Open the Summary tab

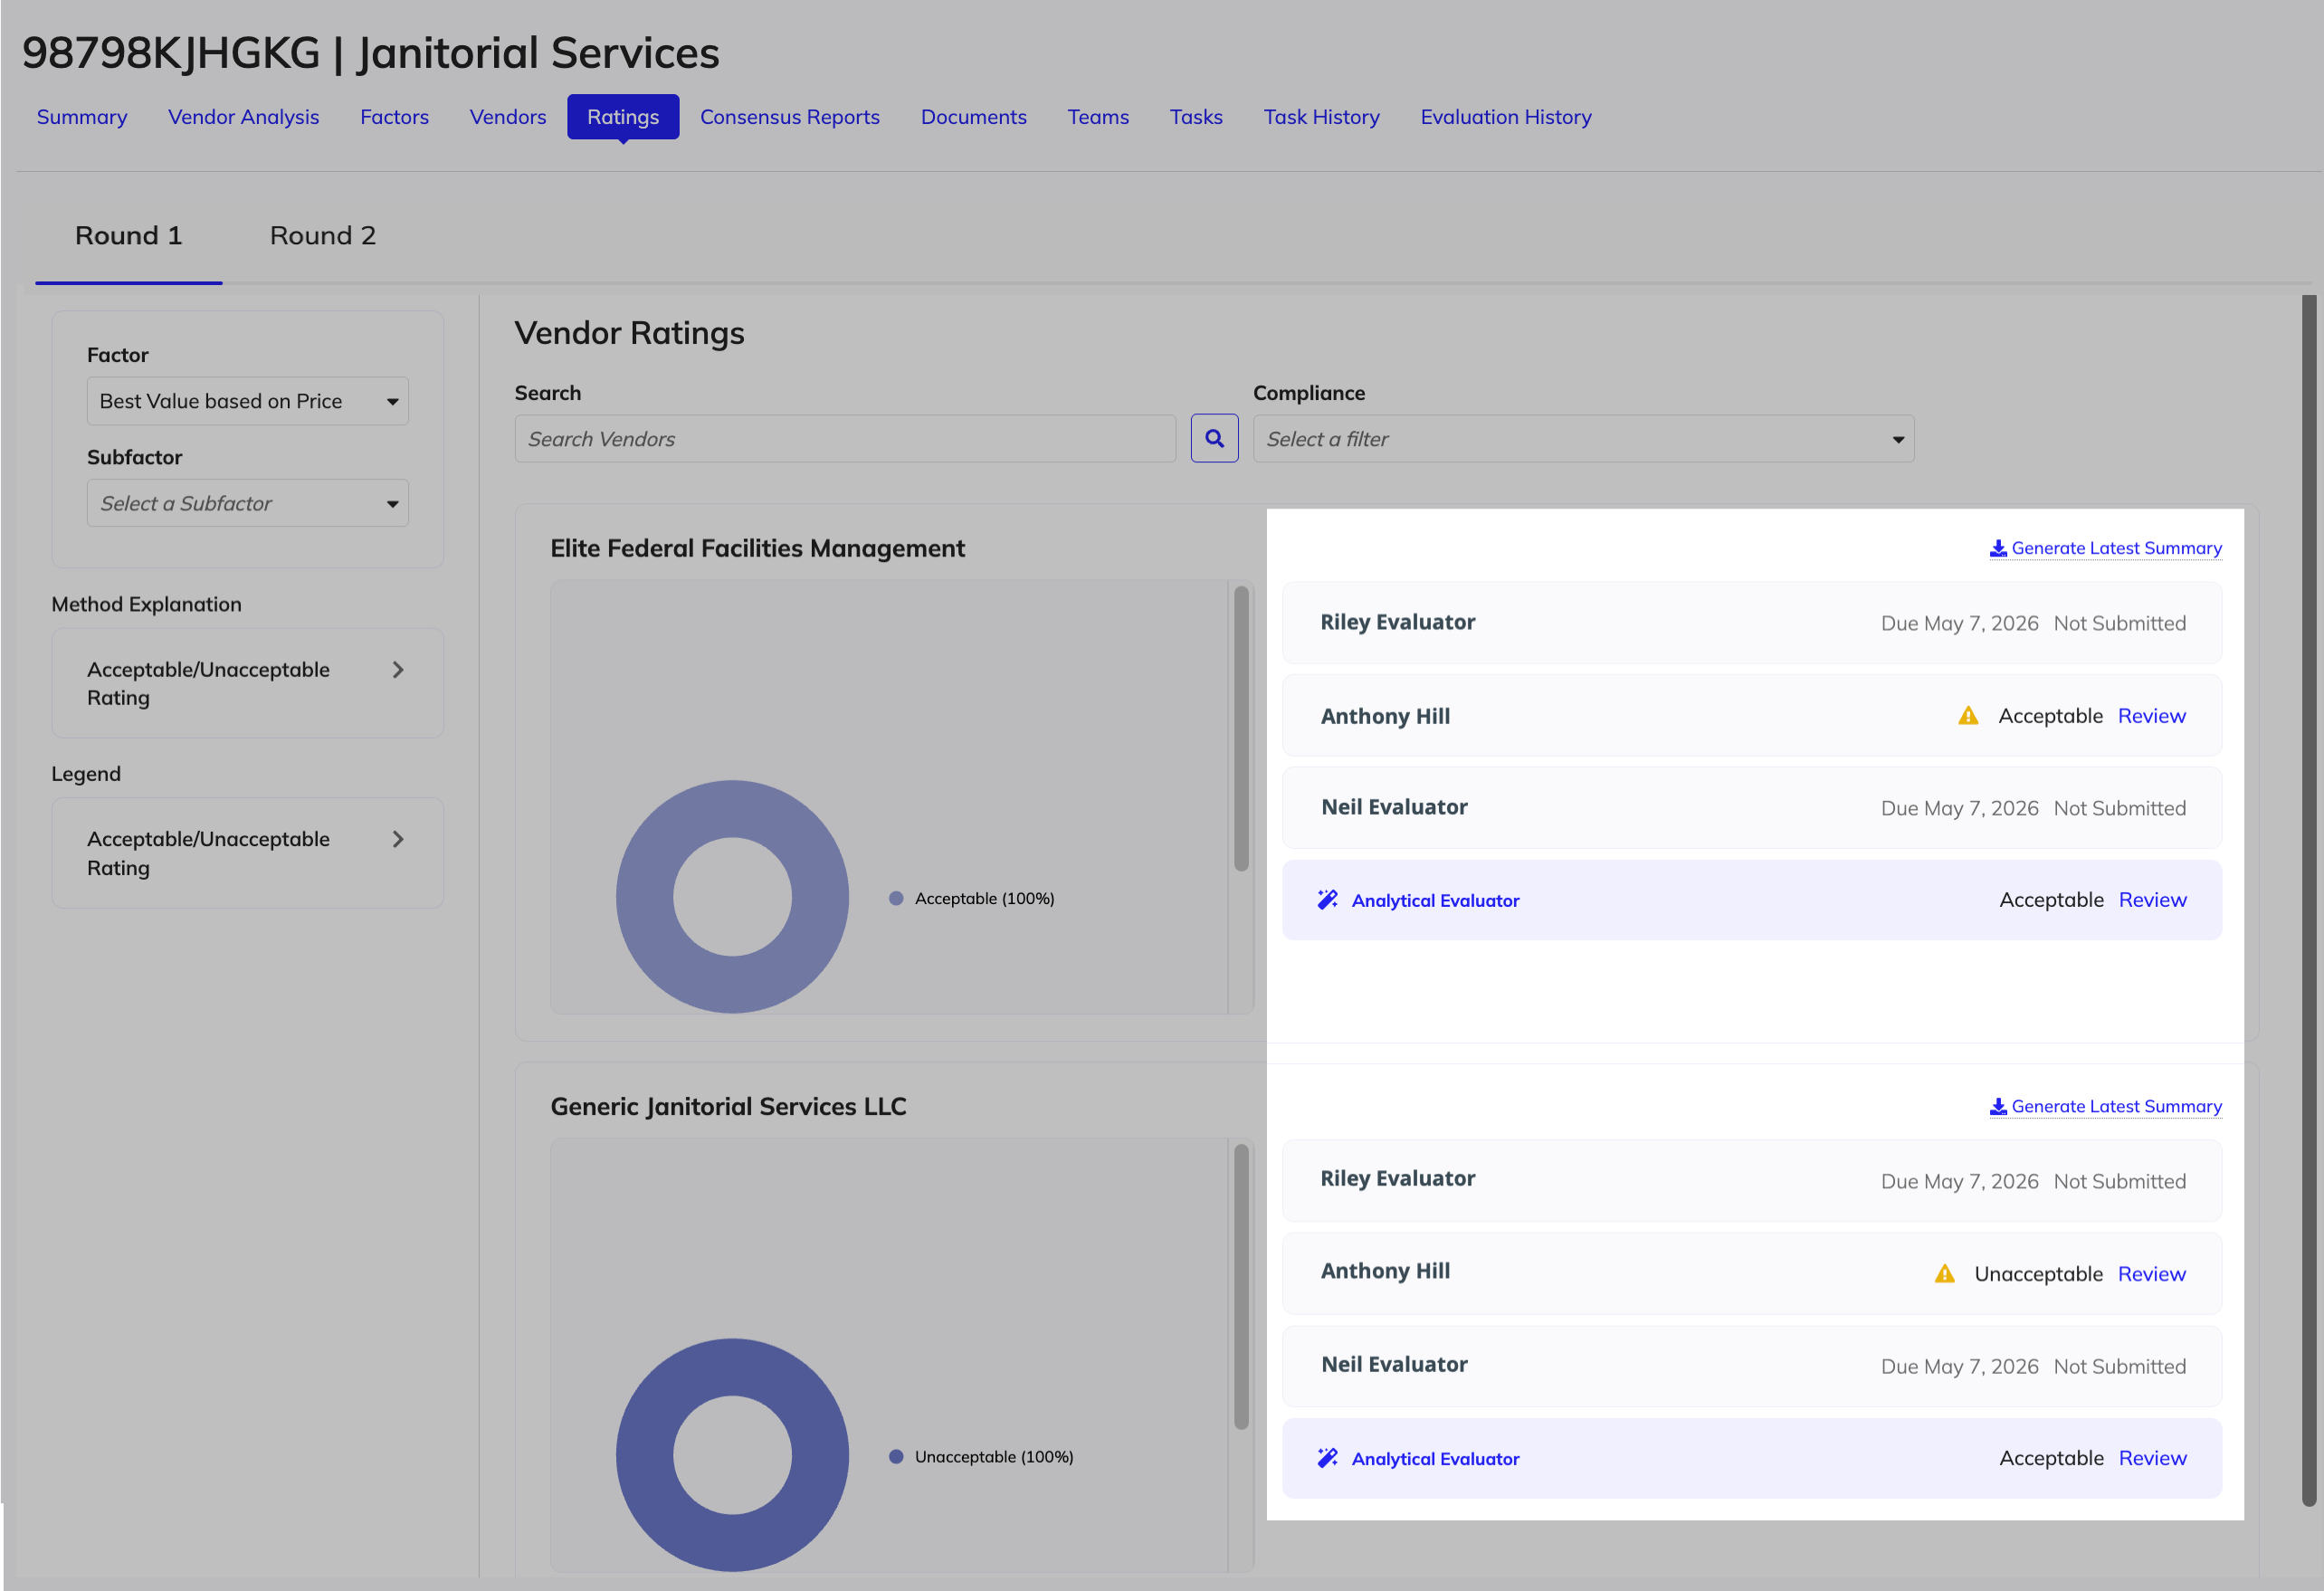[82, 117]
